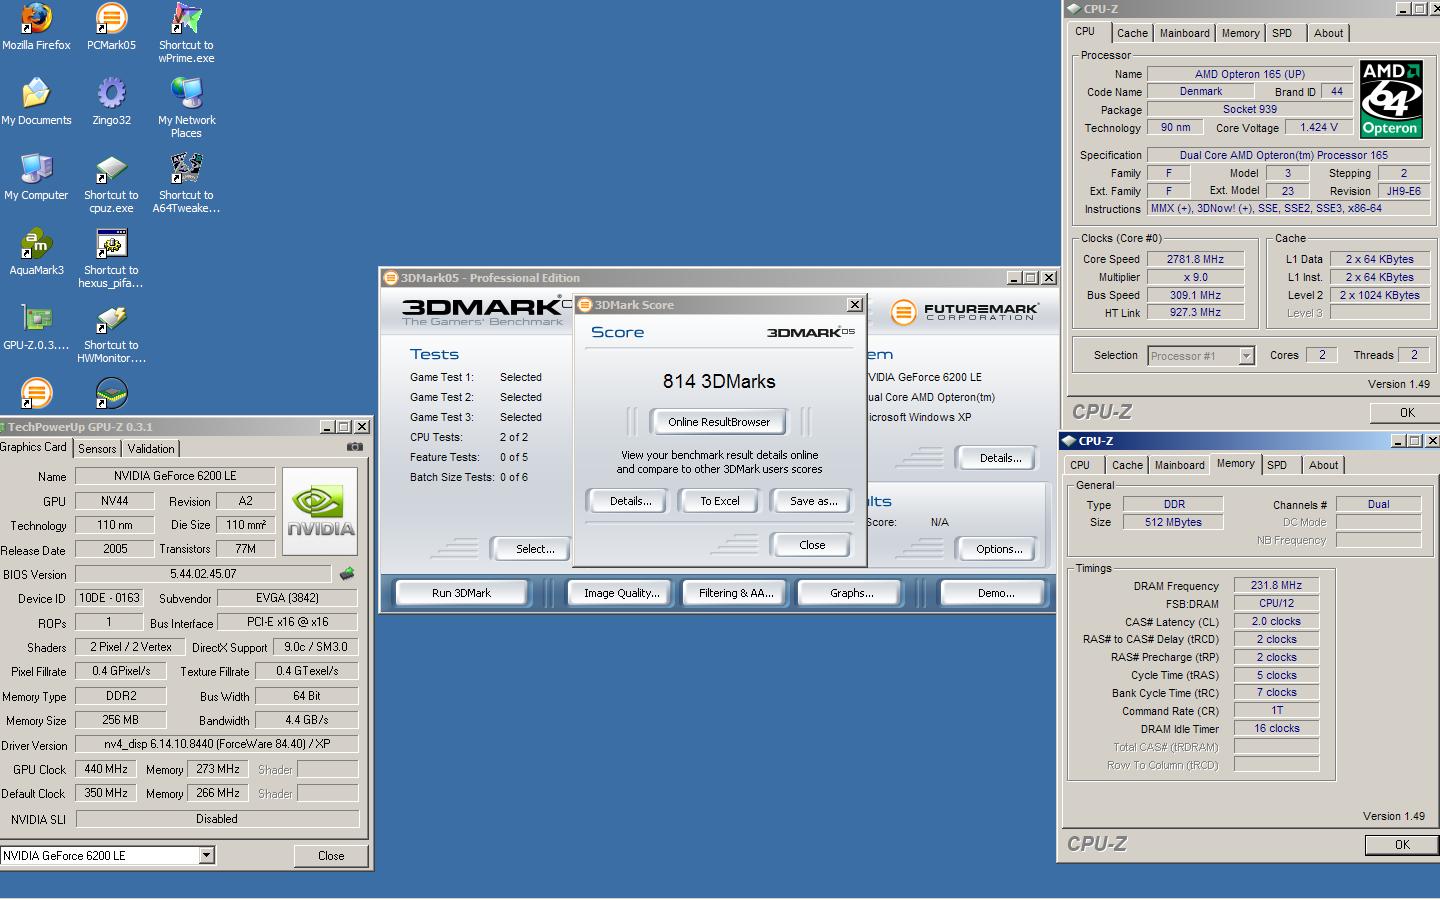This screenshot has width=1440, height=900.
Task: Open the wPrime.exe shortcut icon
Action: (186, 18)
